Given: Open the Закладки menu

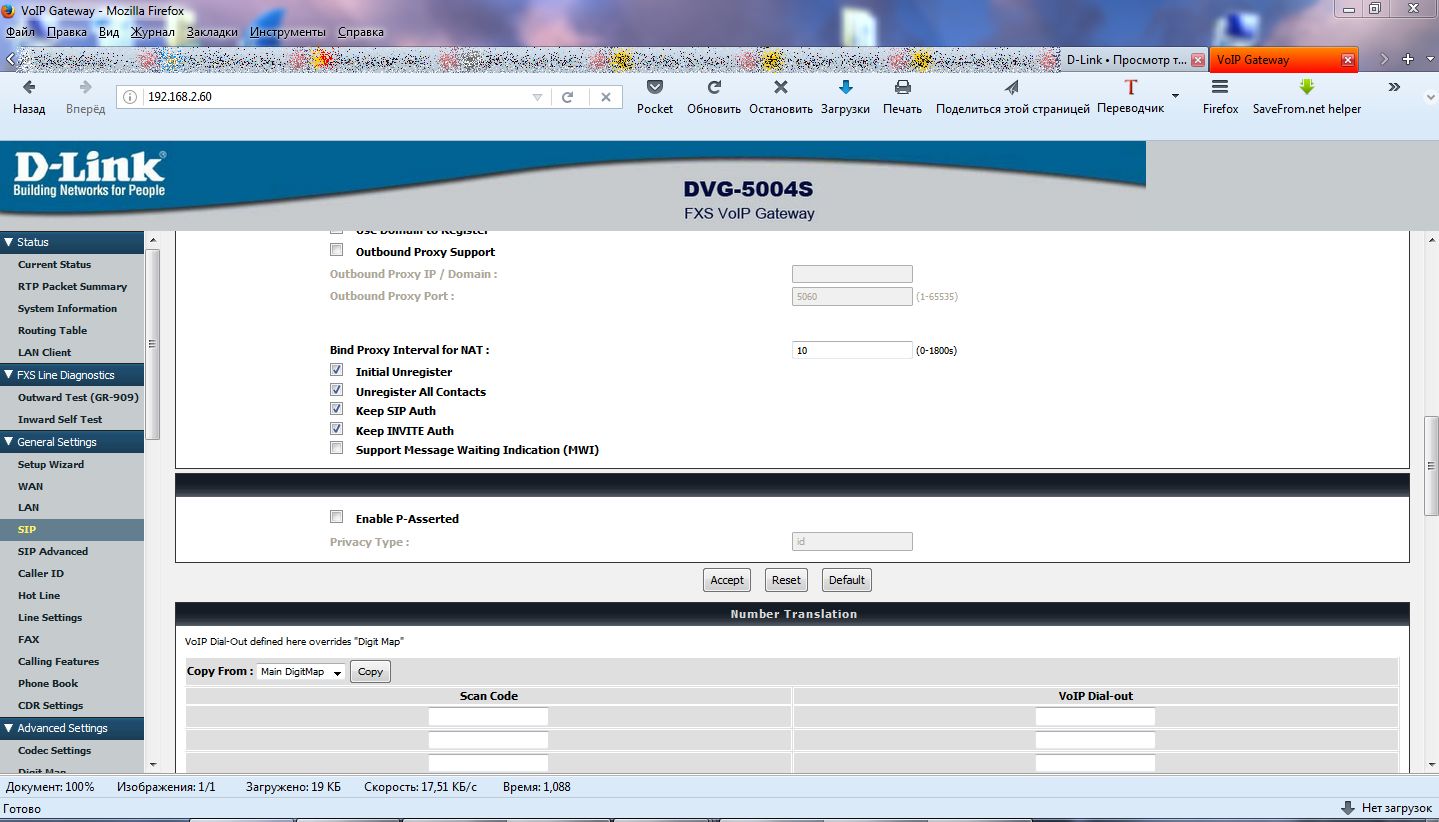Looking at the screenshot, I should click(212, 32).
